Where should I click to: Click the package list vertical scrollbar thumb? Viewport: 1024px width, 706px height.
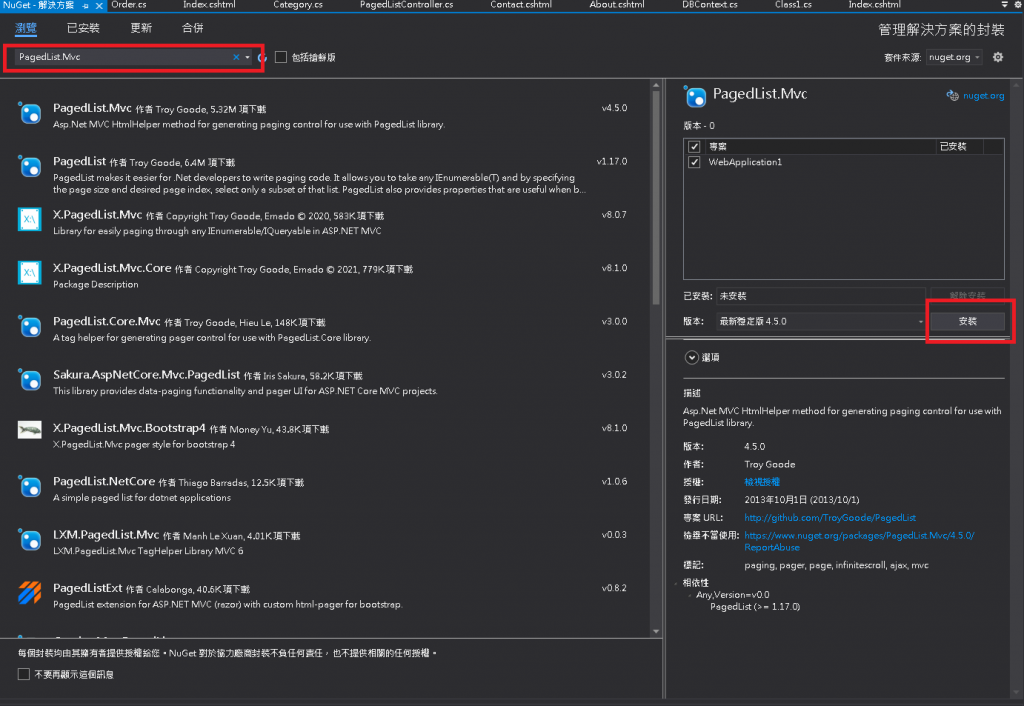tap(656, 197)
